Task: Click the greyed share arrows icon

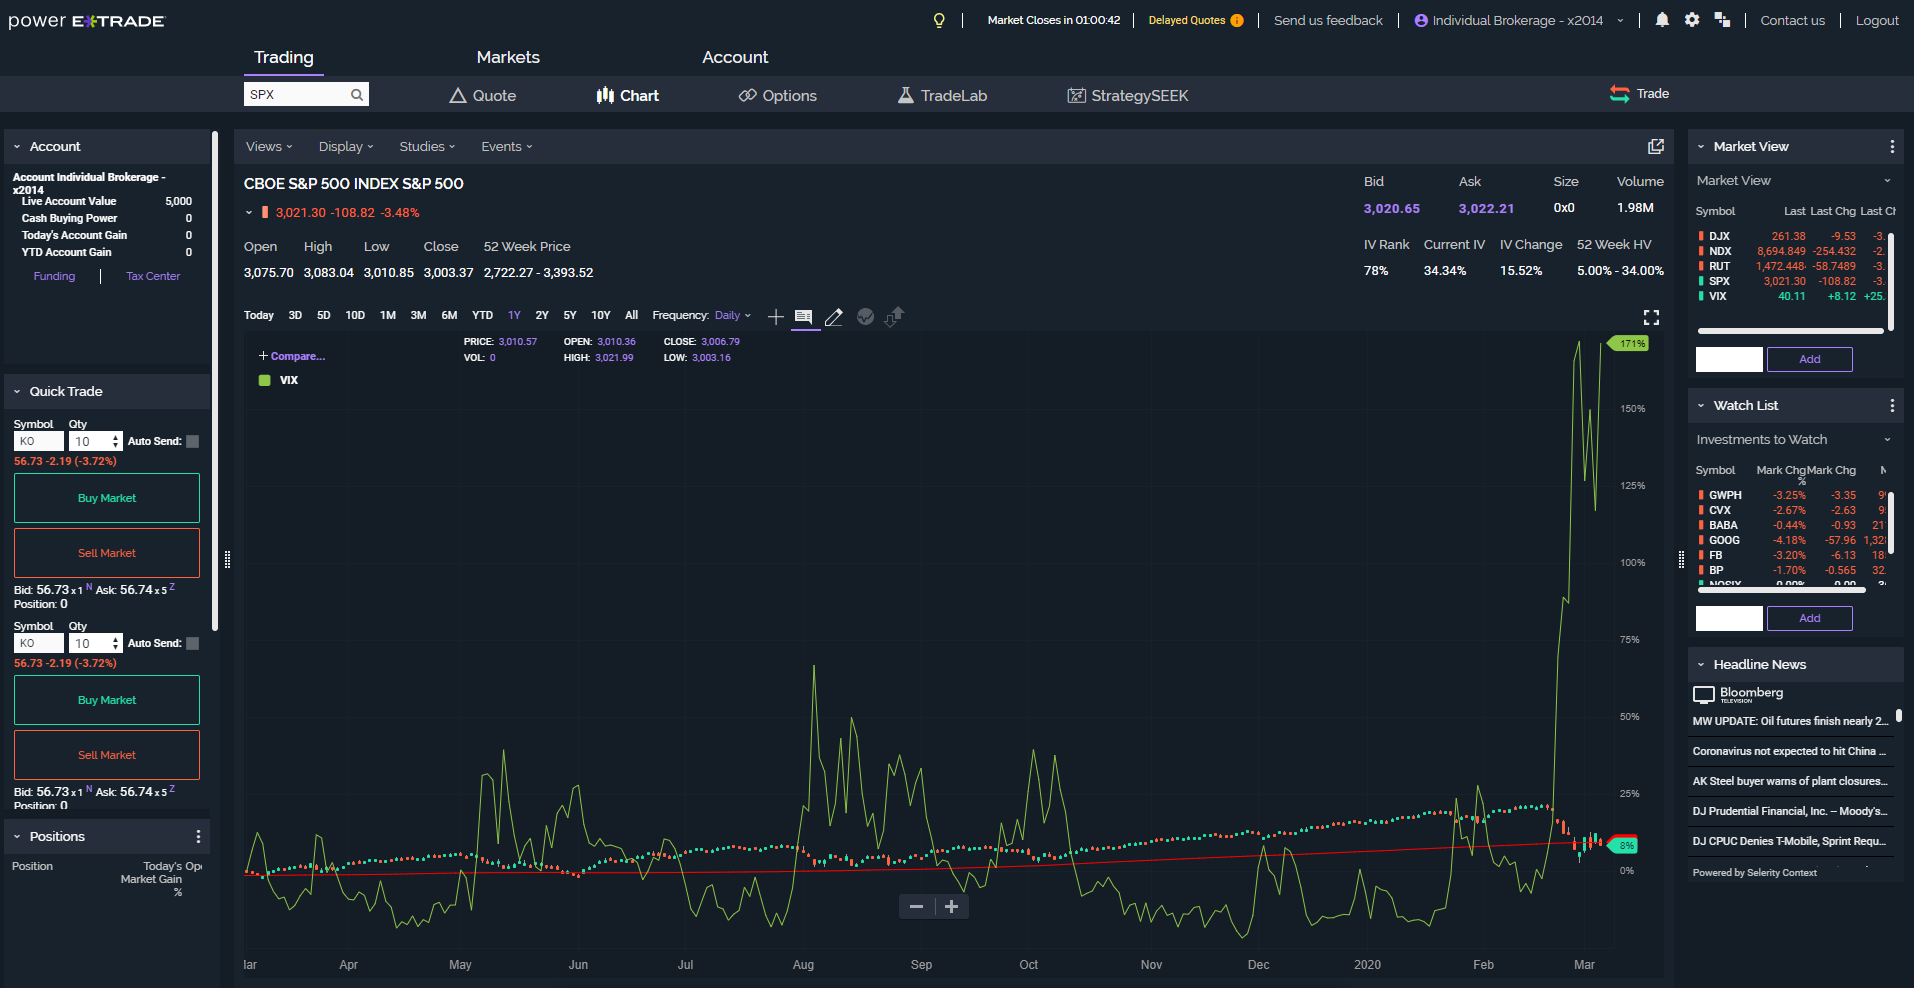Action: click(x=895, y=317)
